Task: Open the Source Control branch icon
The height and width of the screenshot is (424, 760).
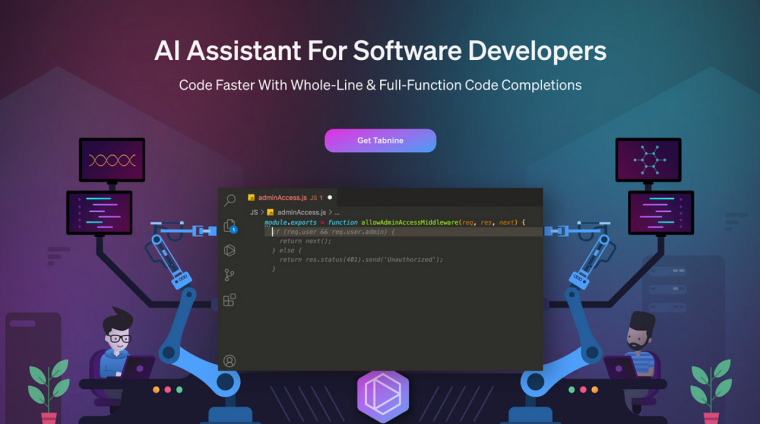Action: (x=230, y=275)
